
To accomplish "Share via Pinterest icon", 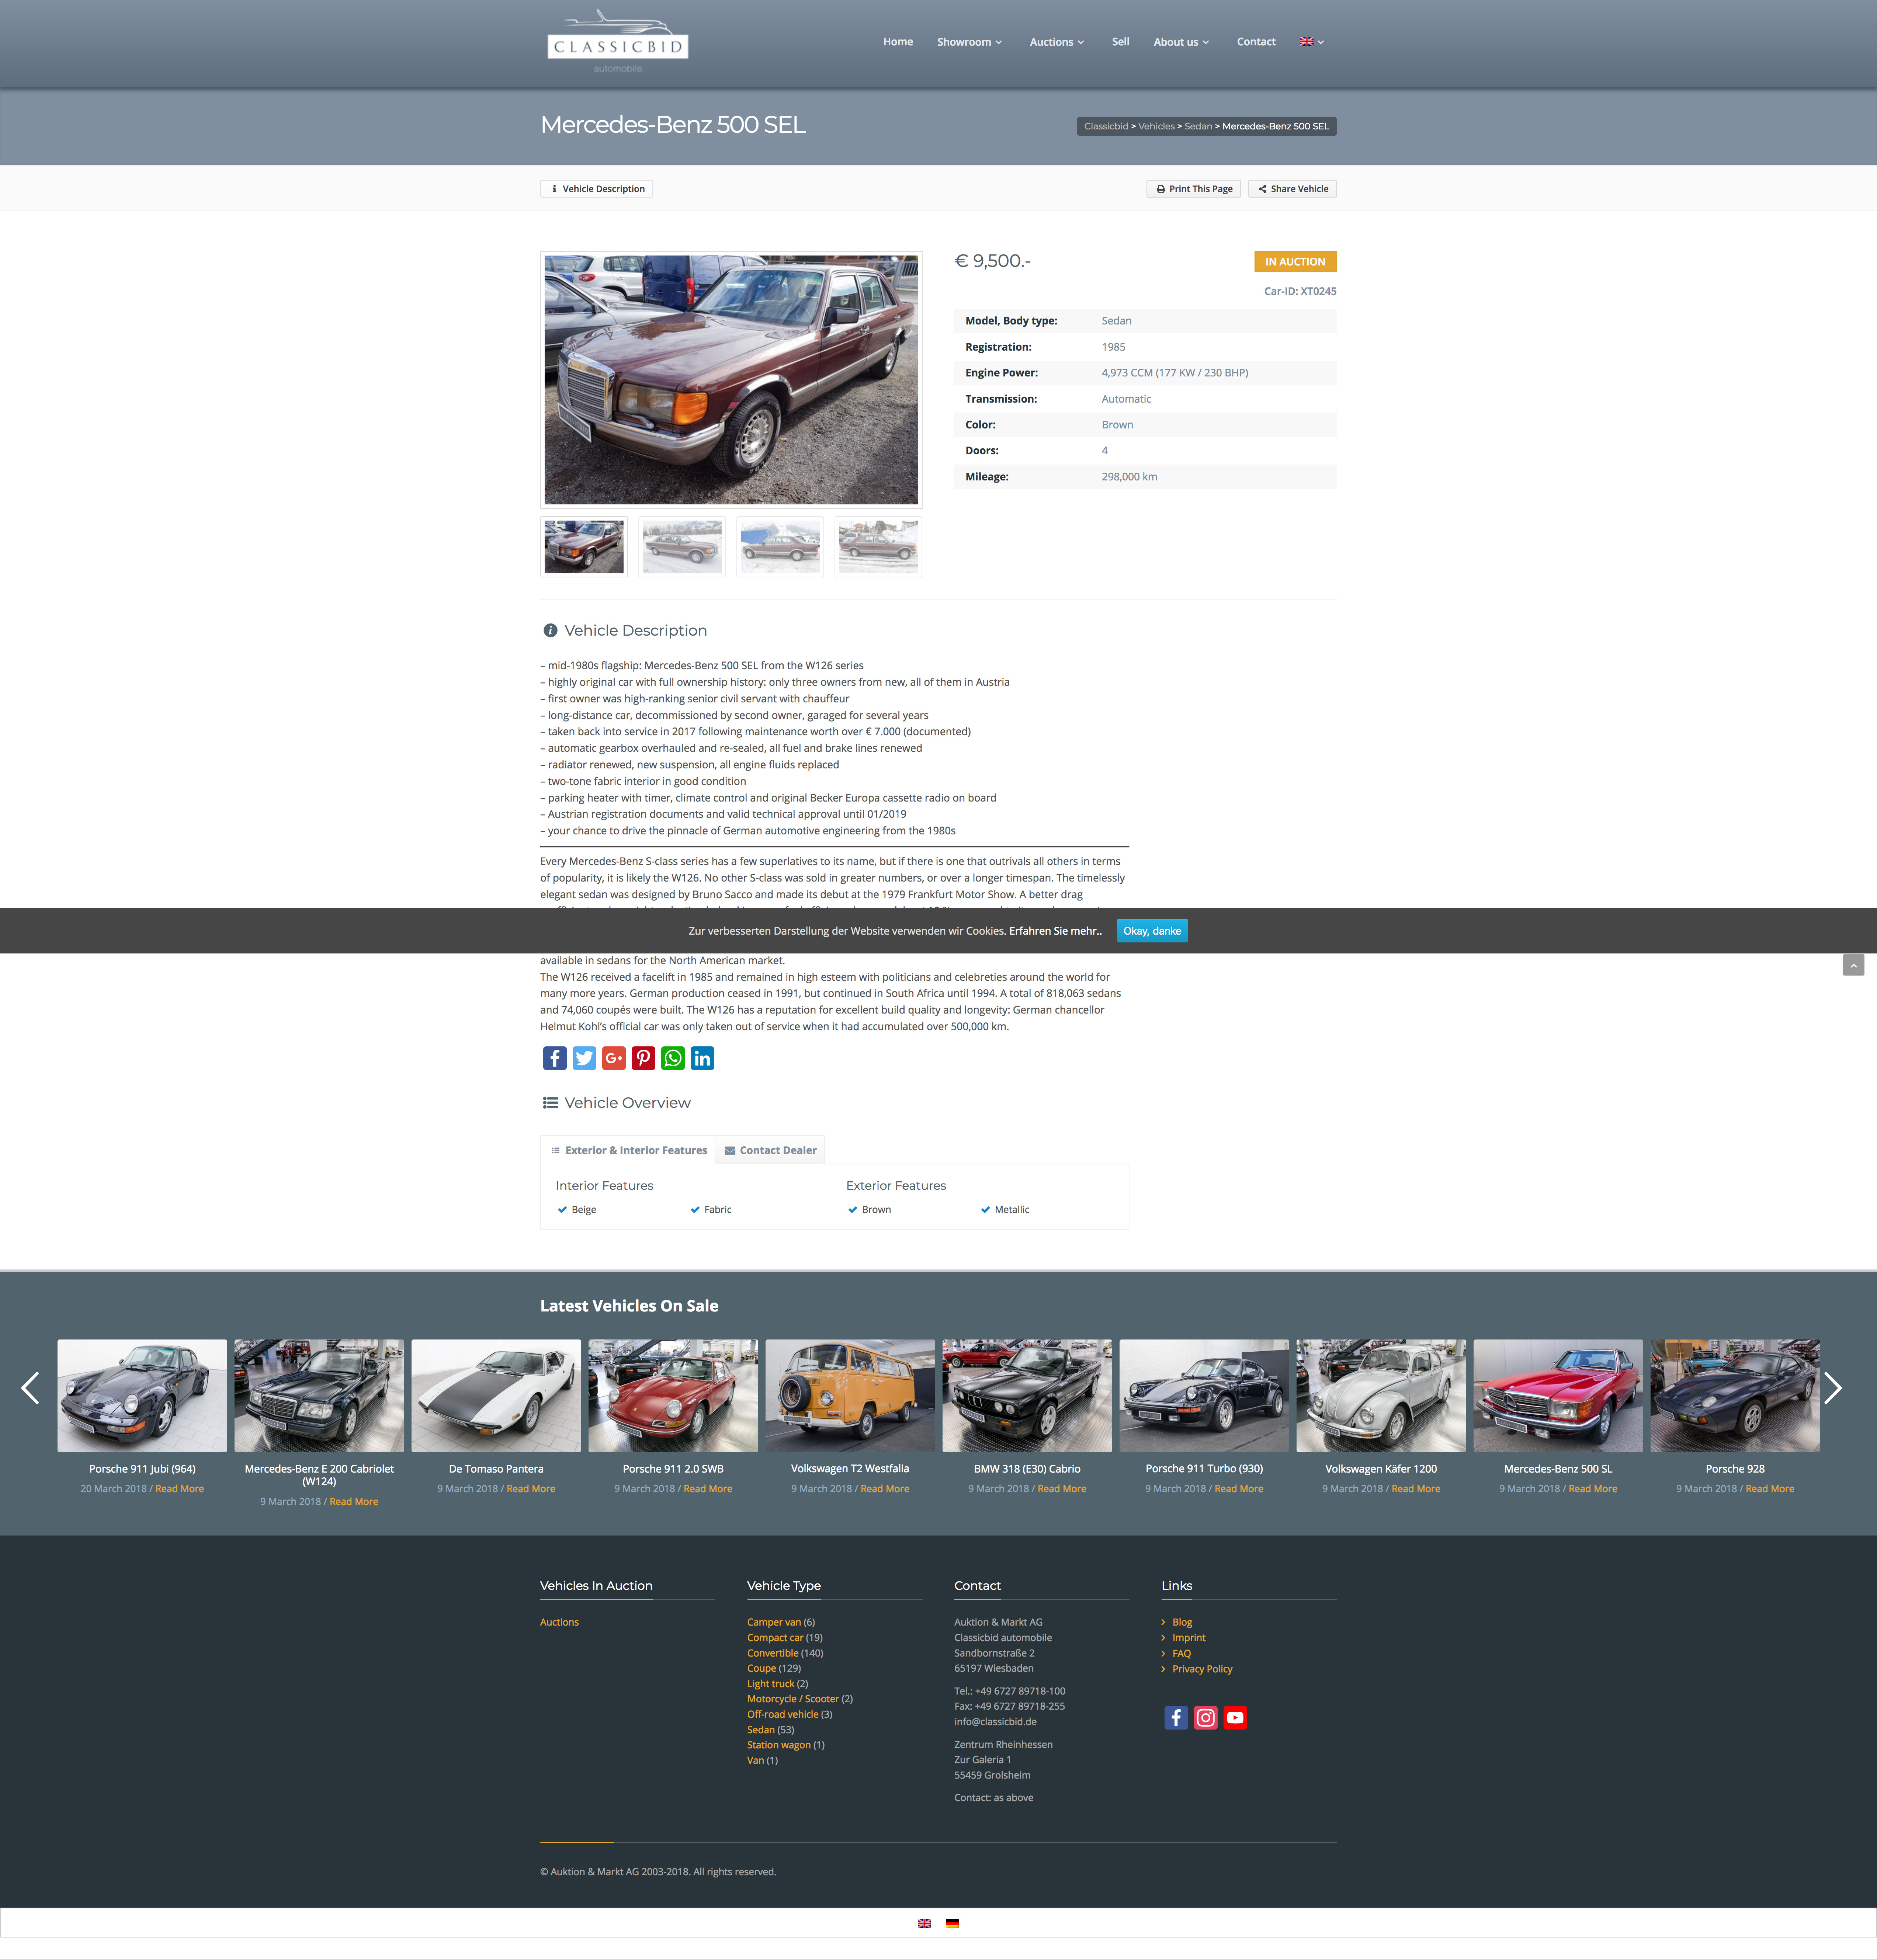I will pyautogui.click(x=643, y=1058).
